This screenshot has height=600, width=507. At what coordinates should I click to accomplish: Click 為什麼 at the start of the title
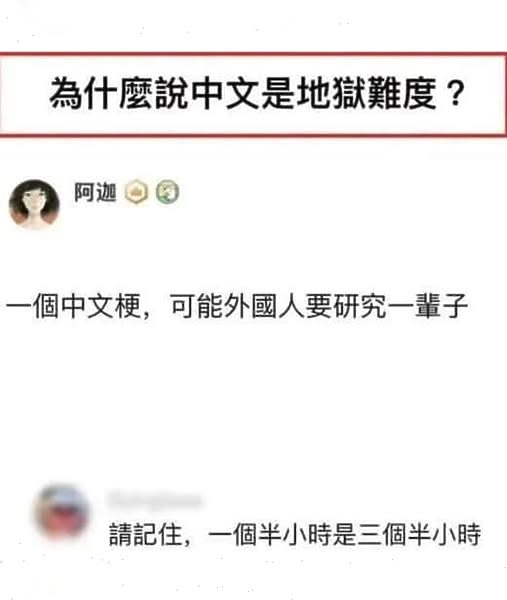pos(101,93)
